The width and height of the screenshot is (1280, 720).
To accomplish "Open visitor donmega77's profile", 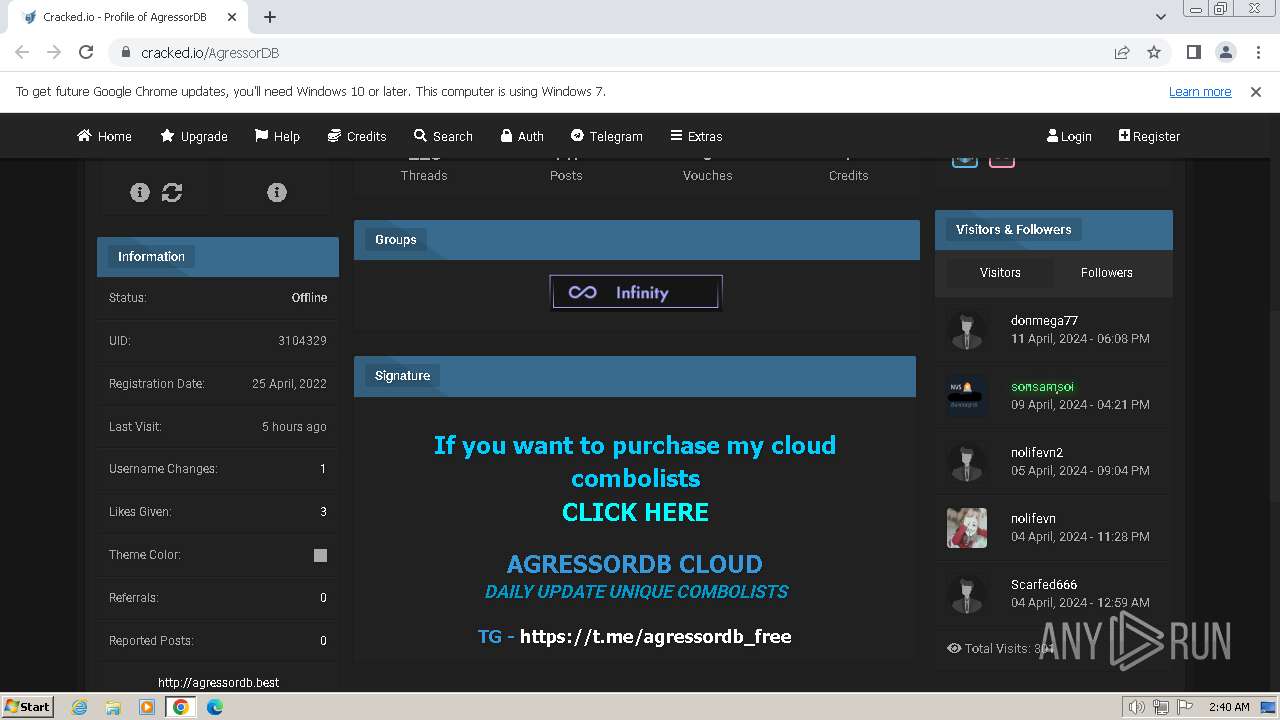I will pos(1044,321).
